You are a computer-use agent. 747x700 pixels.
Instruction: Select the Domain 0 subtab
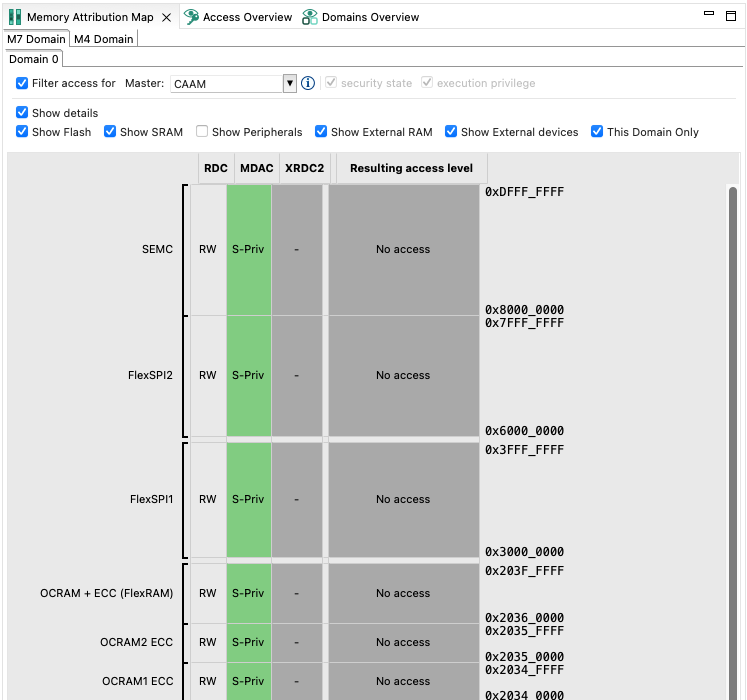tap(34, 59)
